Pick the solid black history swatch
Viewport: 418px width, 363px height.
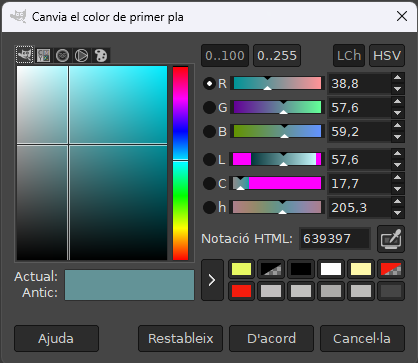point(301,269)
